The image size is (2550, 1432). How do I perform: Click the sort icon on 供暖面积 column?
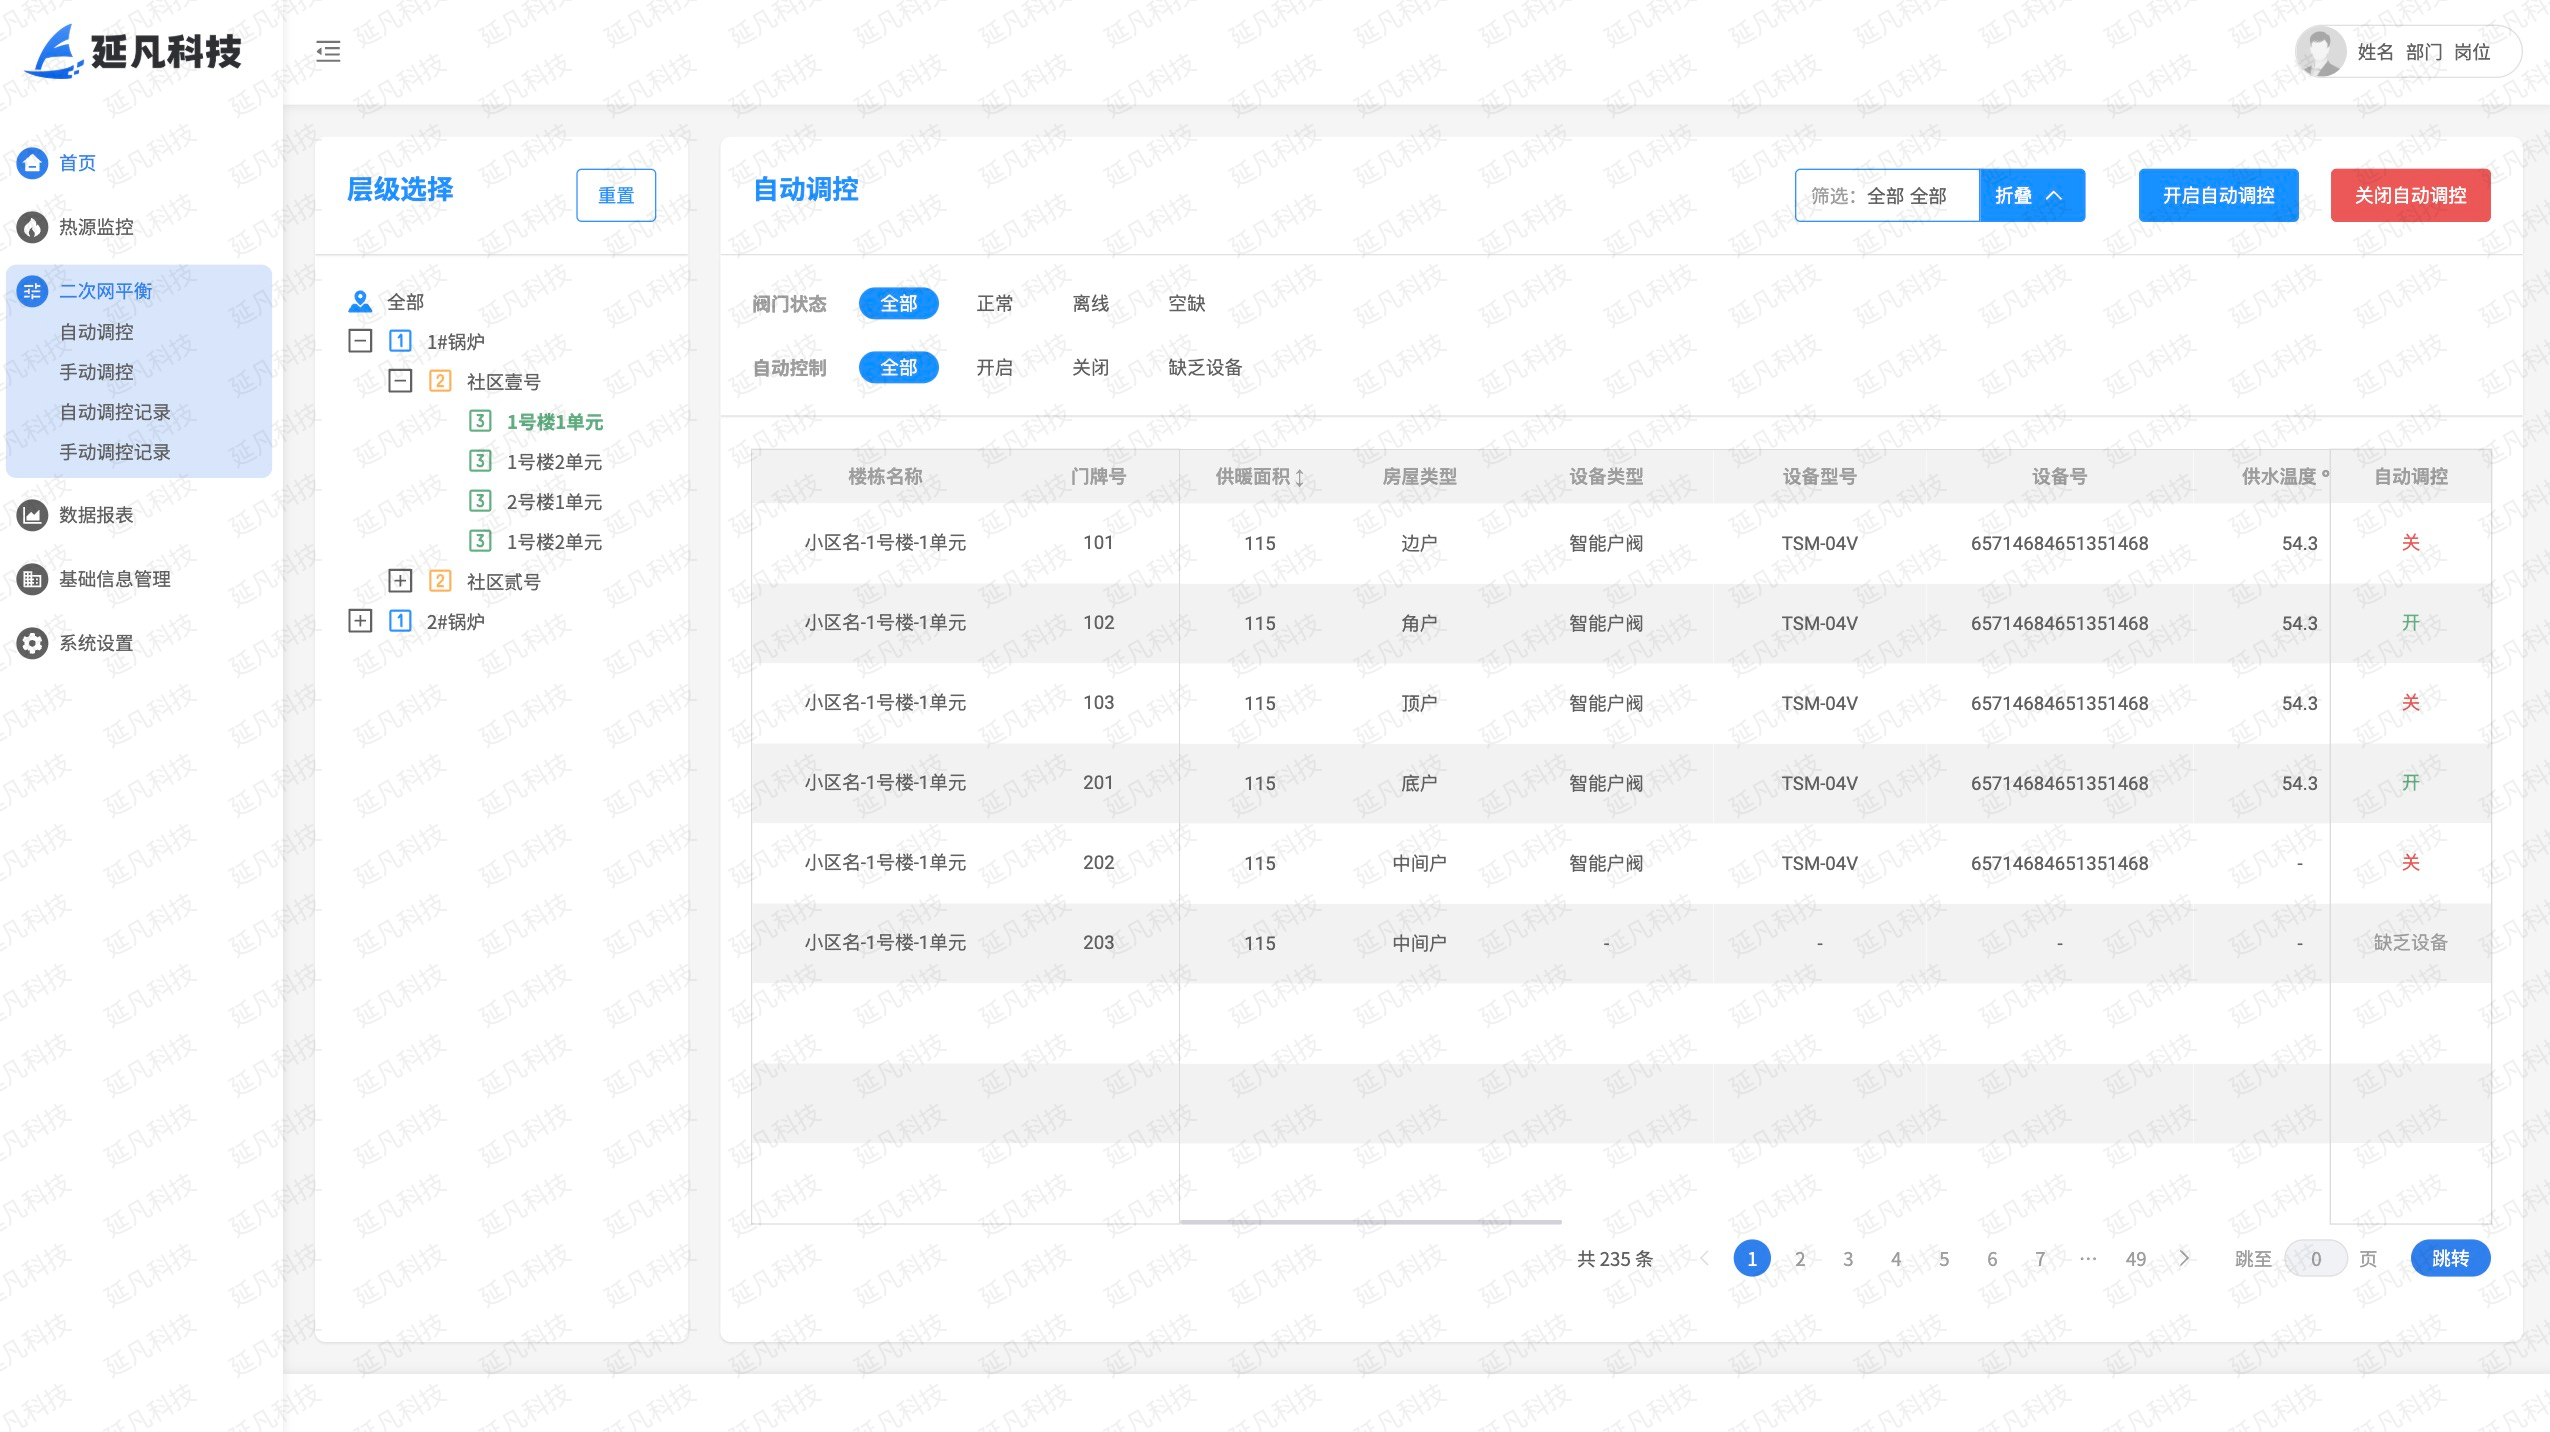point(1299,478)
